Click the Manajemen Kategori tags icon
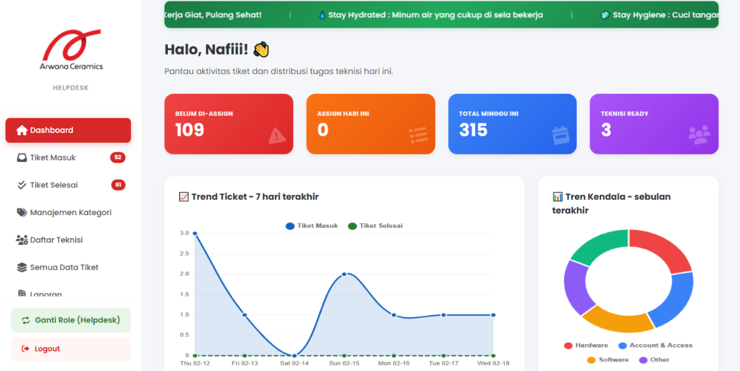The height and width of the screenshot is (371, 740). 22,212
